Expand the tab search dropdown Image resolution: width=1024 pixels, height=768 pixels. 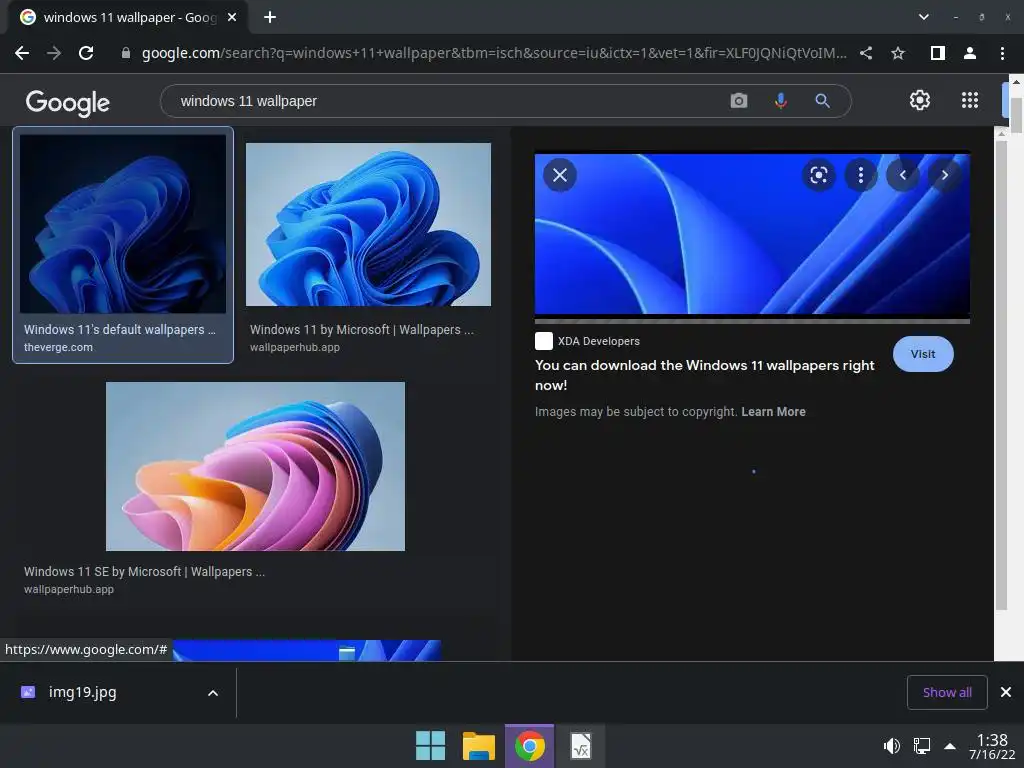pyautogui.click(x=923, y=17)
